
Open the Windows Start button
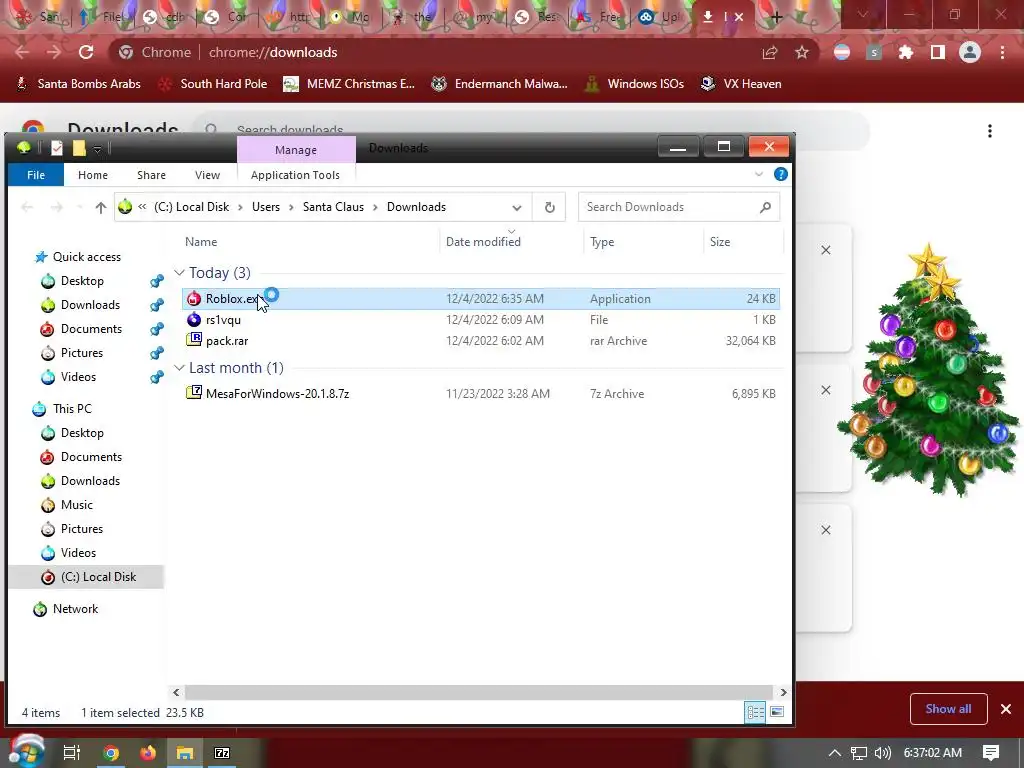pyautogui.click(x=26, y=751)
